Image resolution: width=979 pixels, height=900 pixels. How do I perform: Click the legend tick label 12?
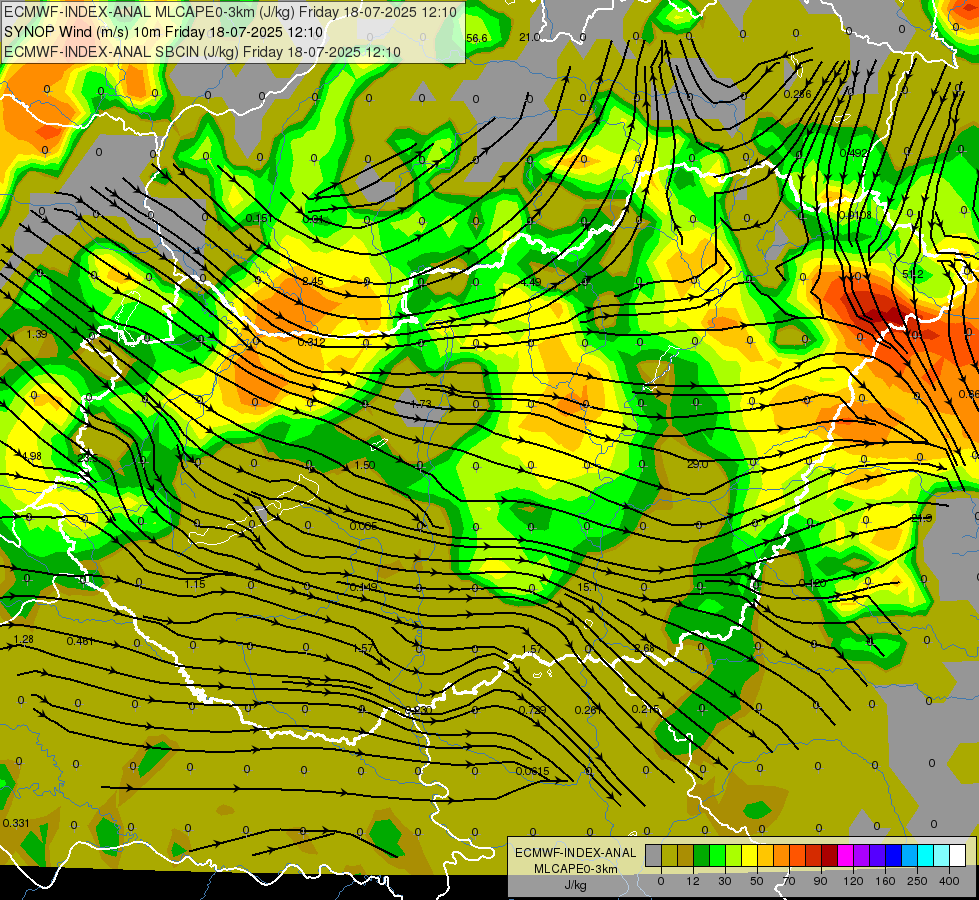pos(693,881)
